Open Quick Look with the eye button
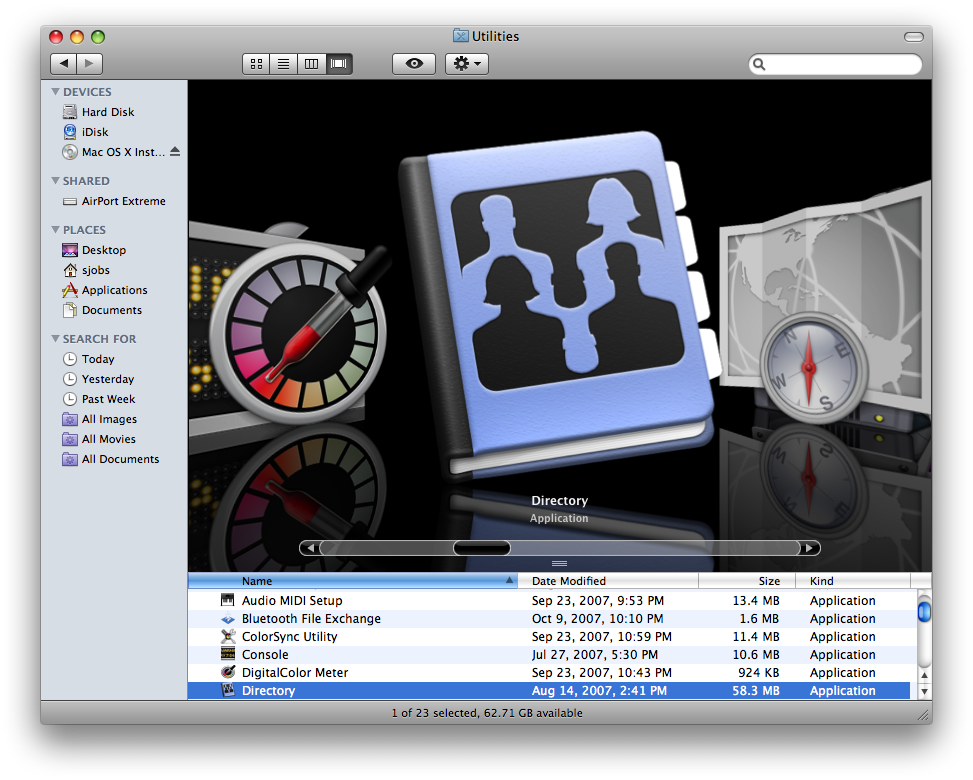The height and width of the screenshot is (780, 973). click(414, 63)
